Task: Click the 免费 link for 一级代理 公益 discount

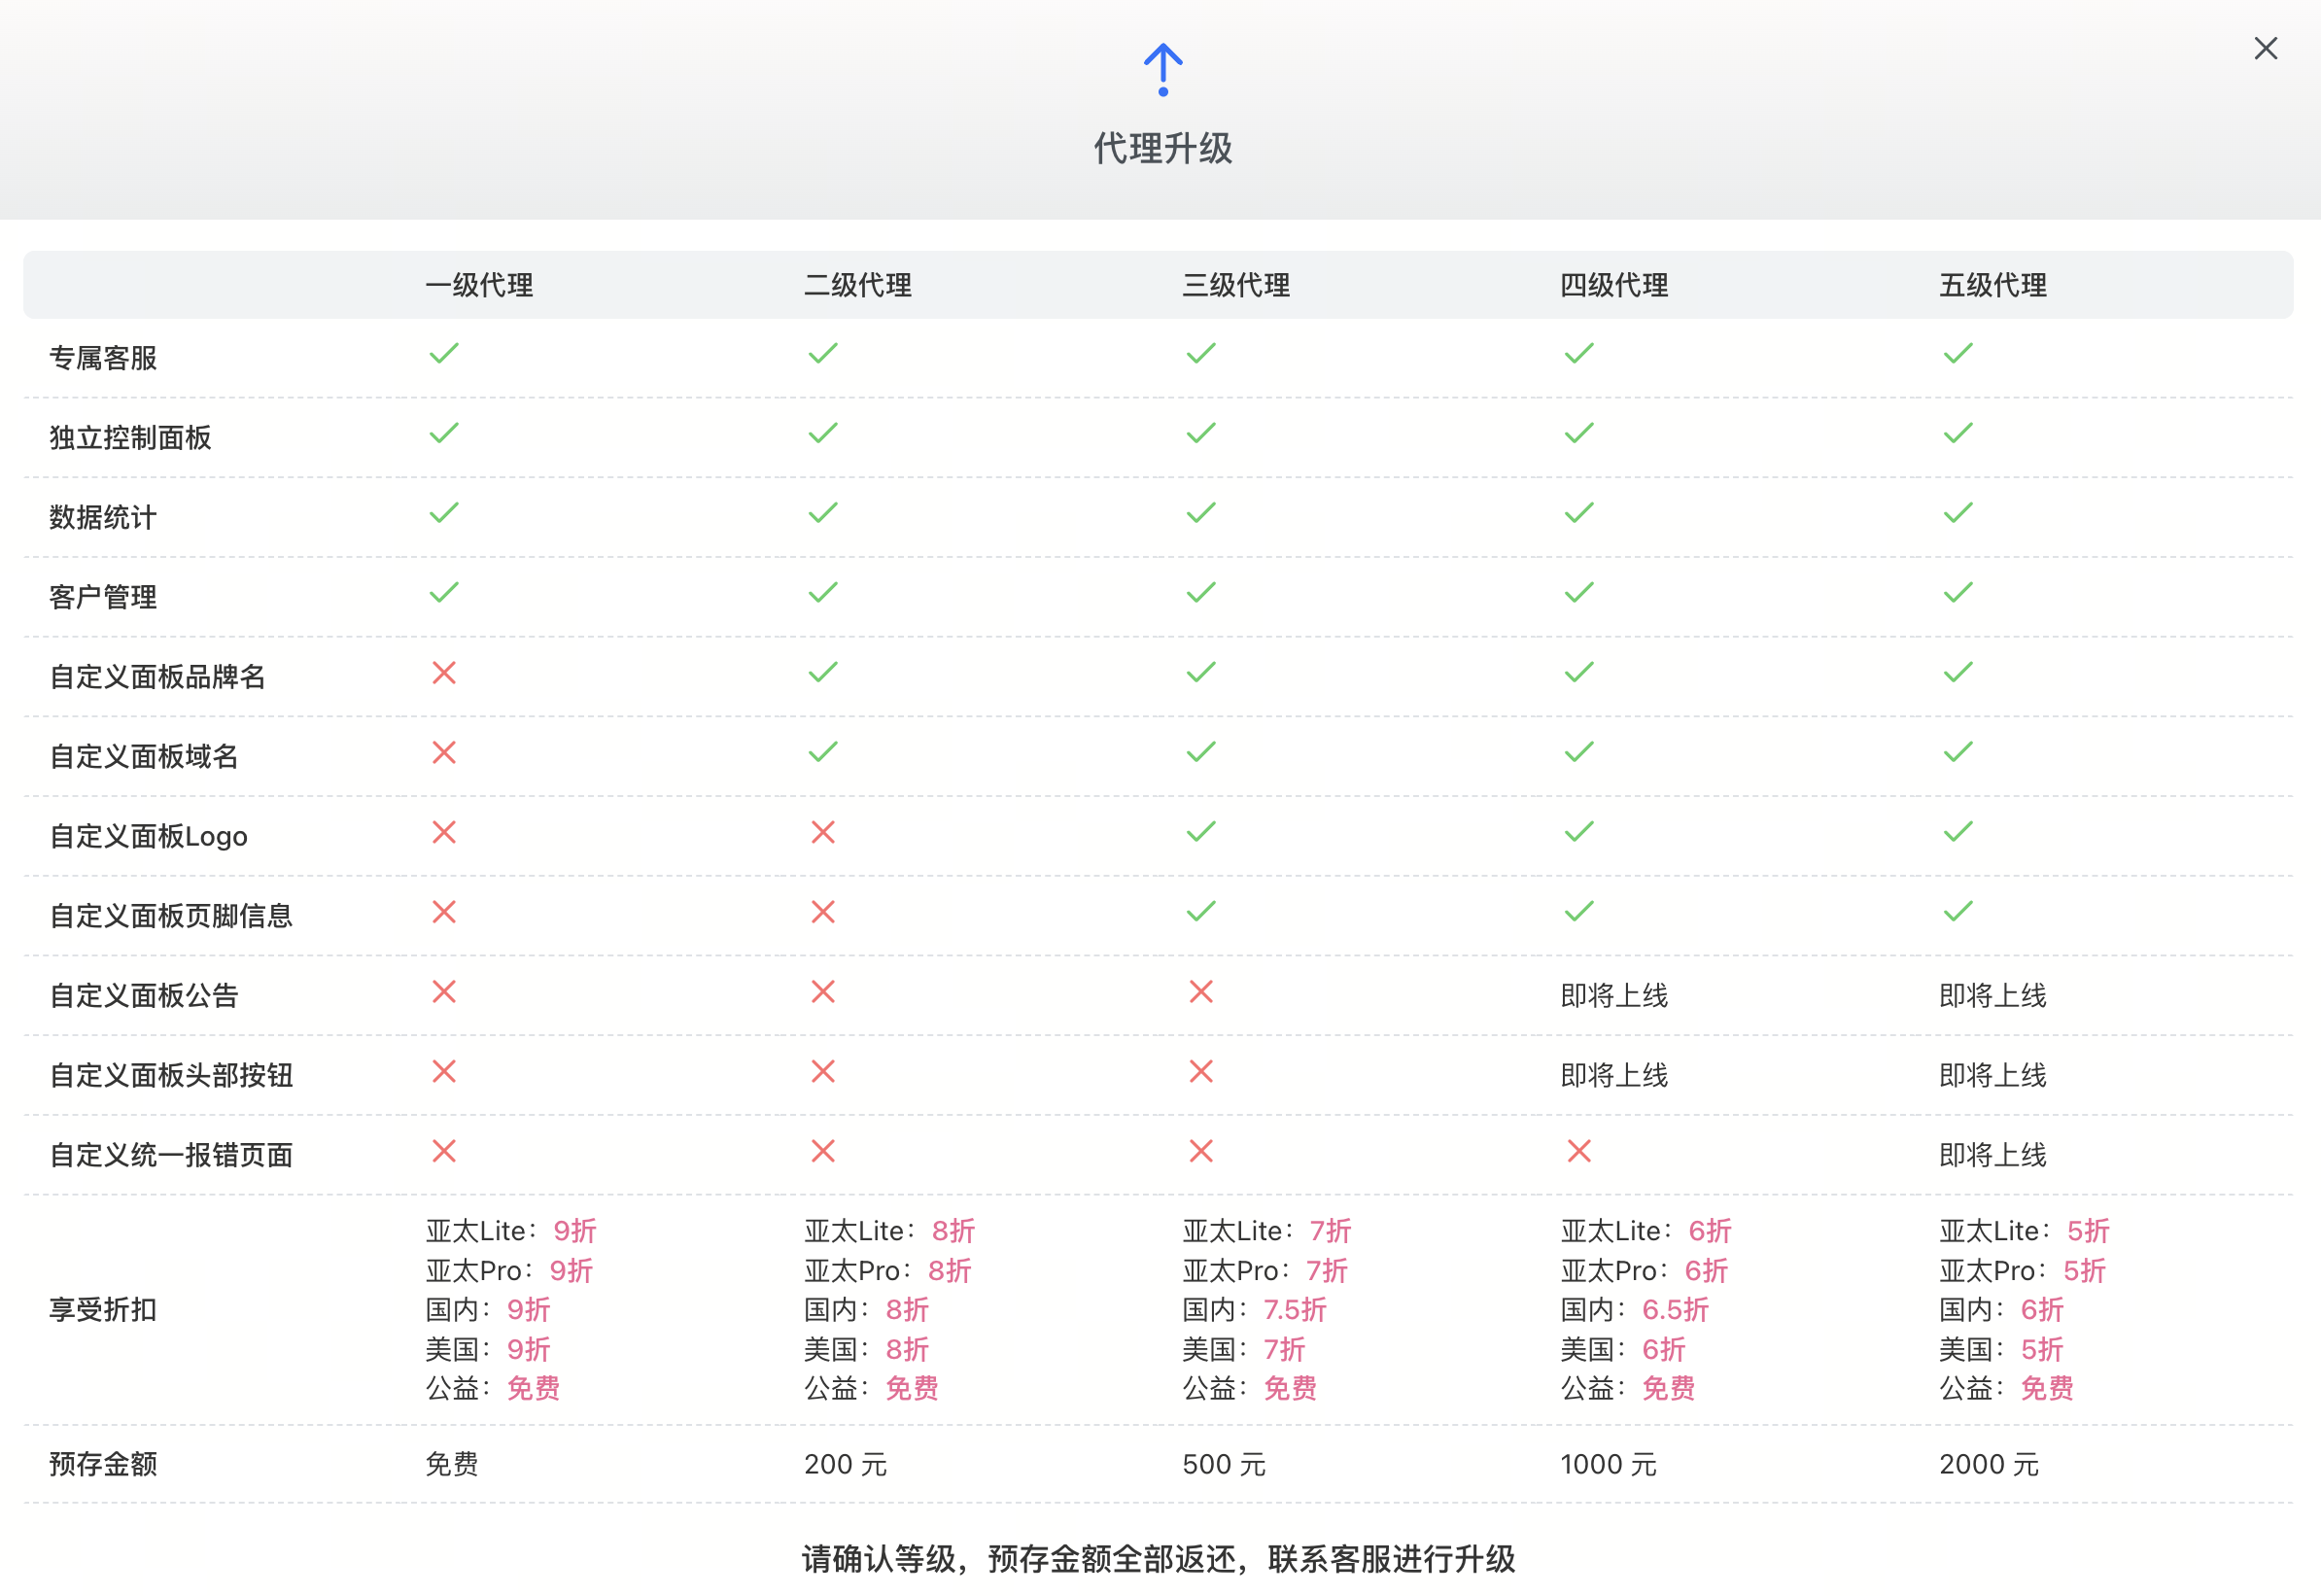Action: click(533, 1388)
